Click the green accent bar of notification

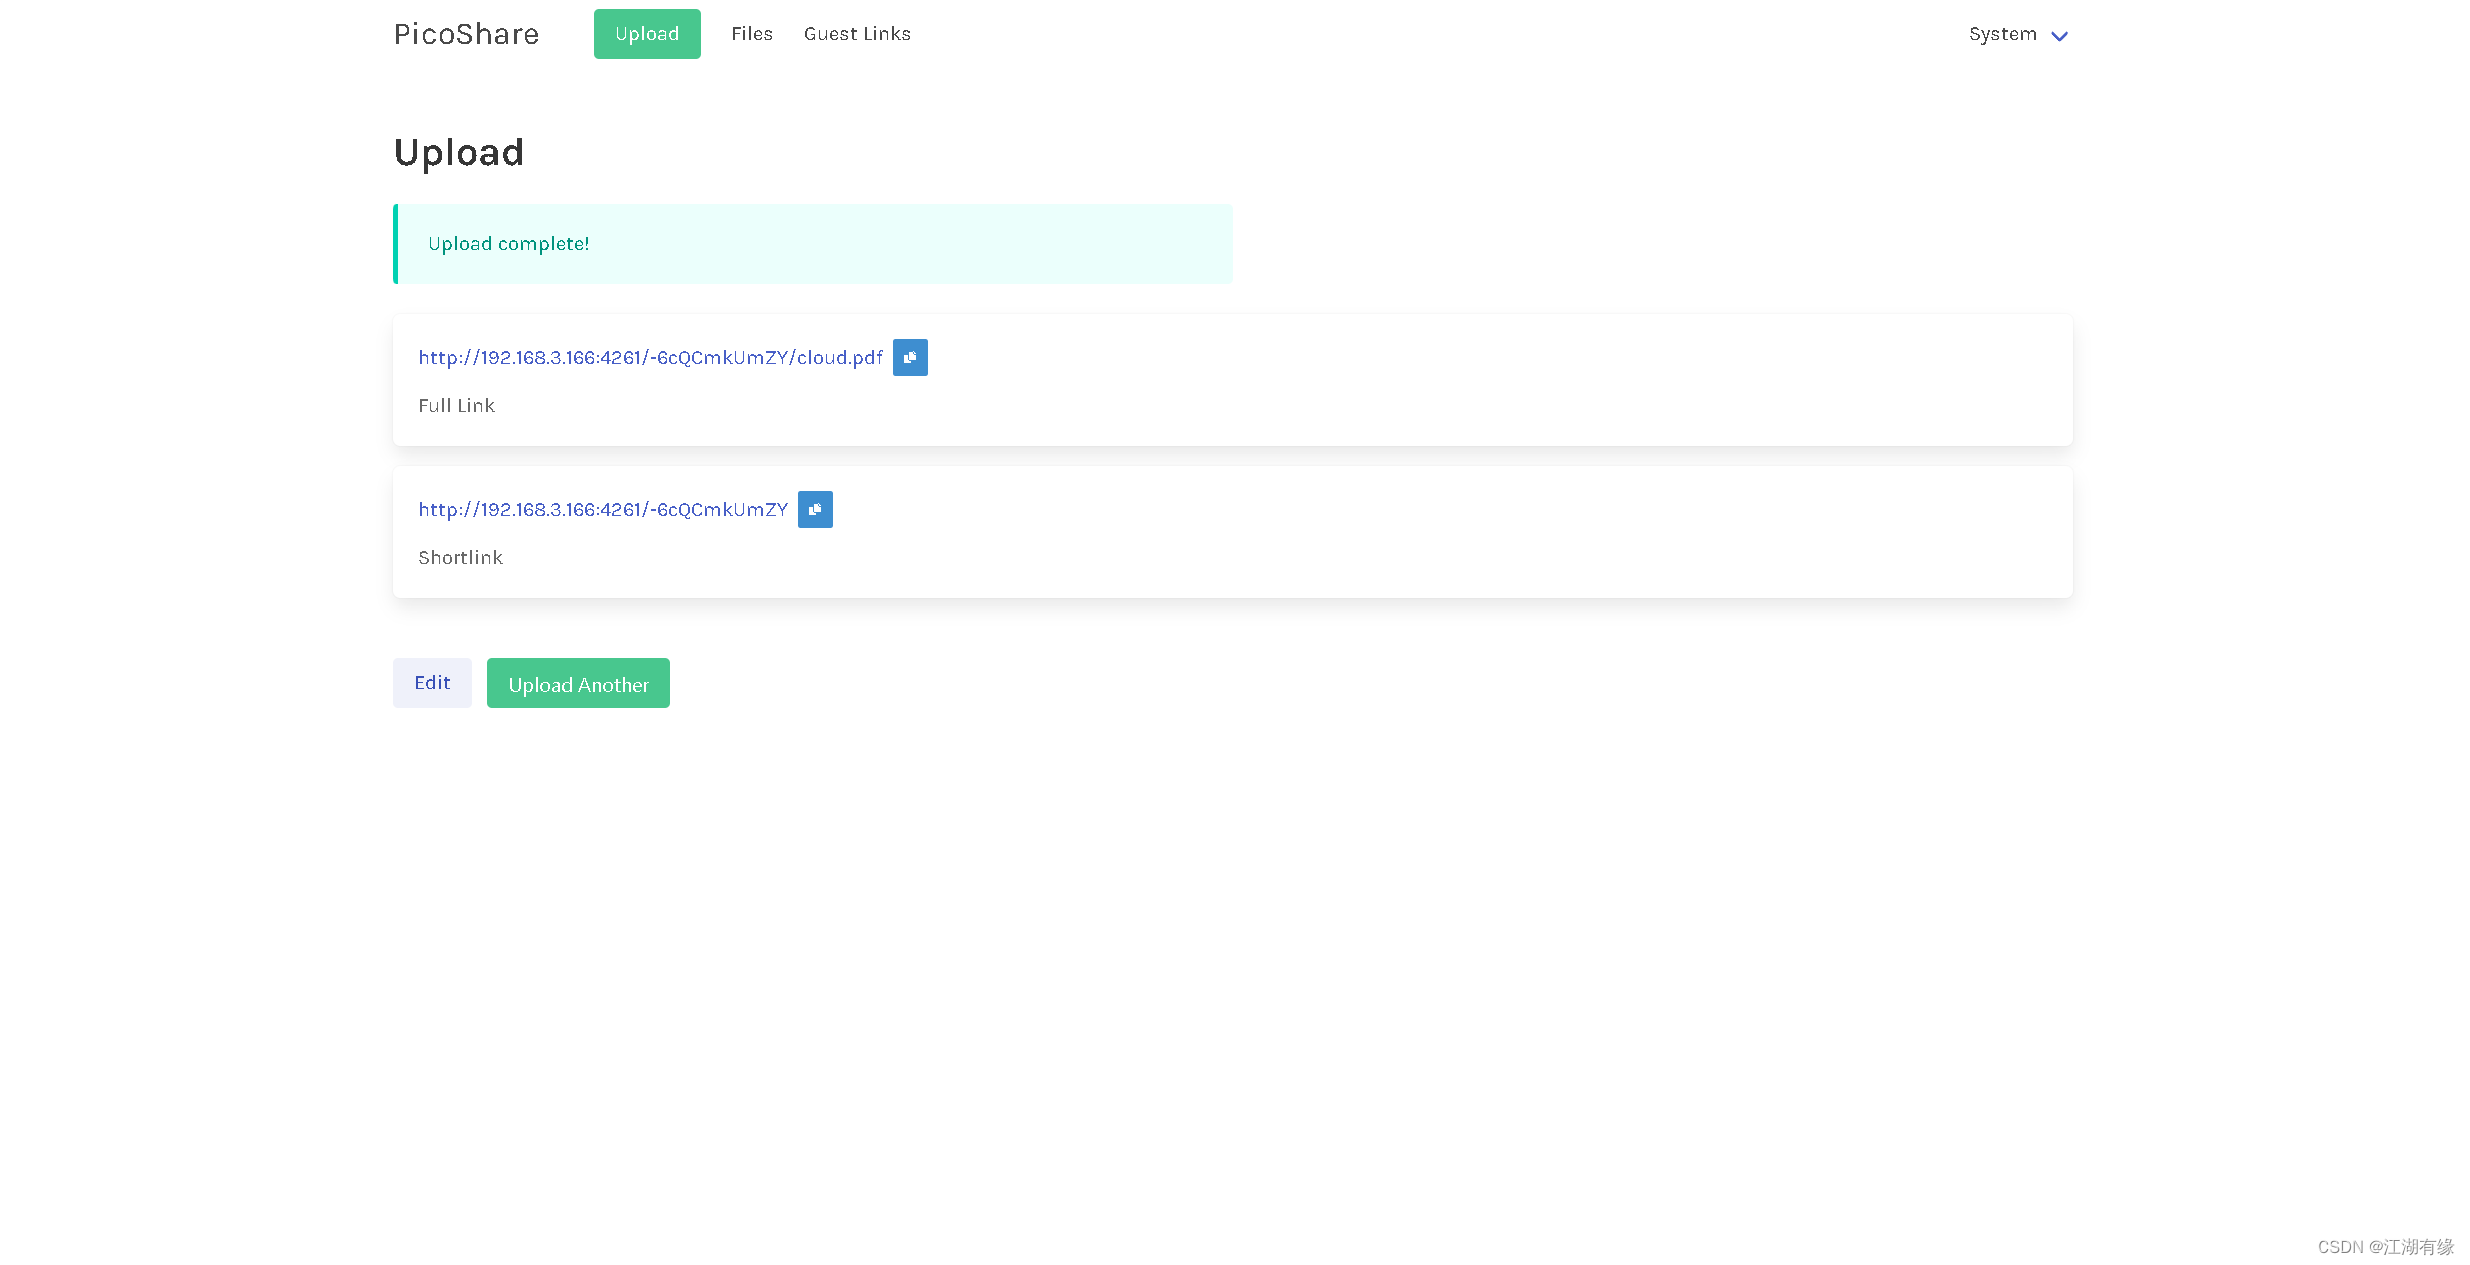tap(395, 244)
